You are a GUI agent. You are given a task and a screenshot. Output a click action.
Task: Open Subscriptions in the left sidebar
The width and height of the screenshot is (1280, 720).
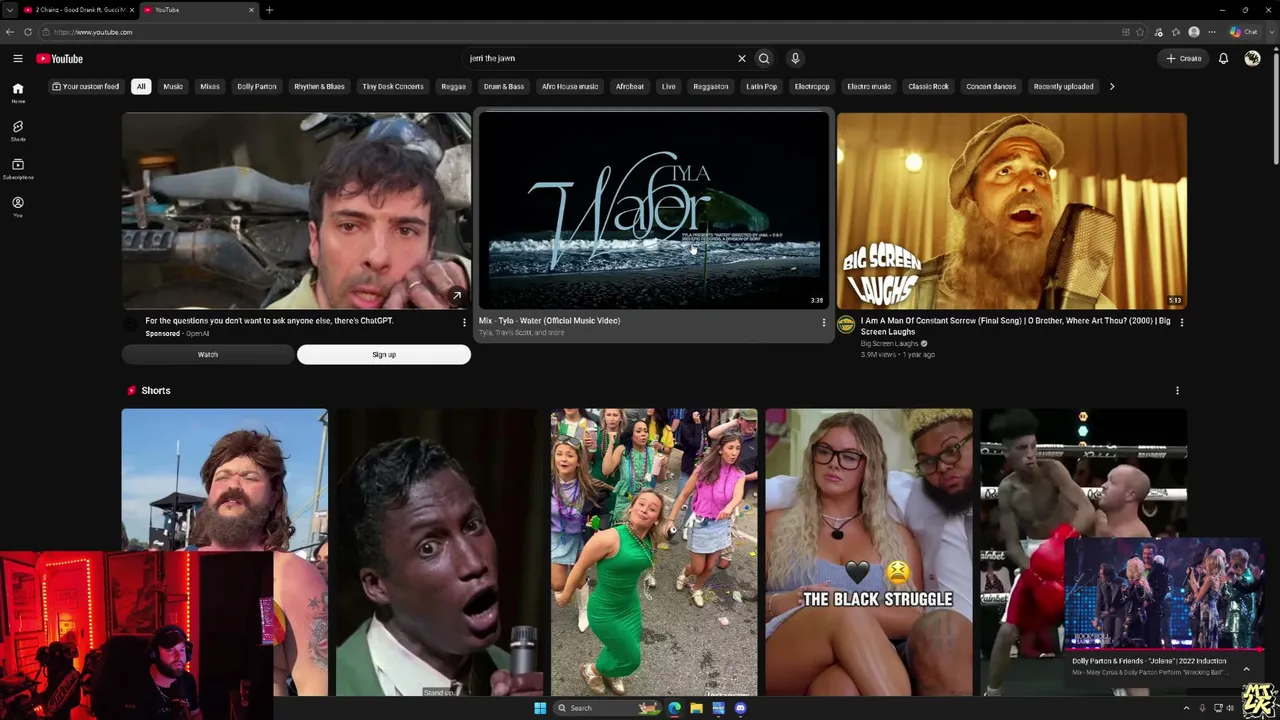[x=18, y=169]
